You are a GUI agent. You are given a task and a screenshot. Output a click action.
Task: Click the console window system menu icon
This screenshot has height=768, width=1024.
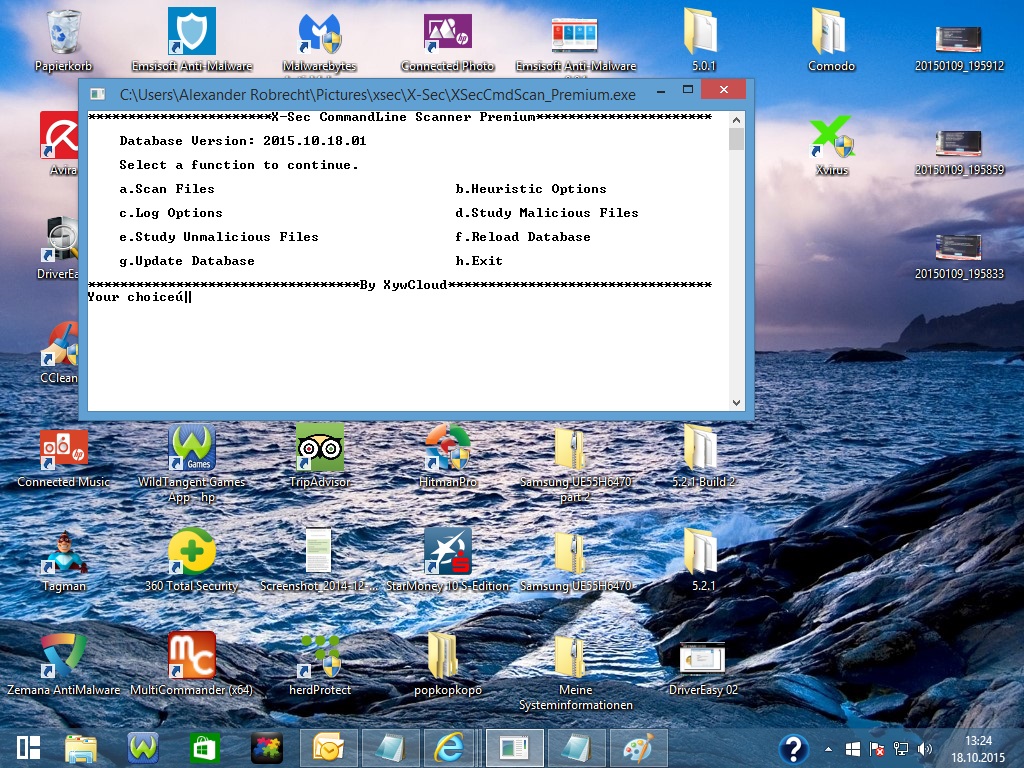pos(97,94)
